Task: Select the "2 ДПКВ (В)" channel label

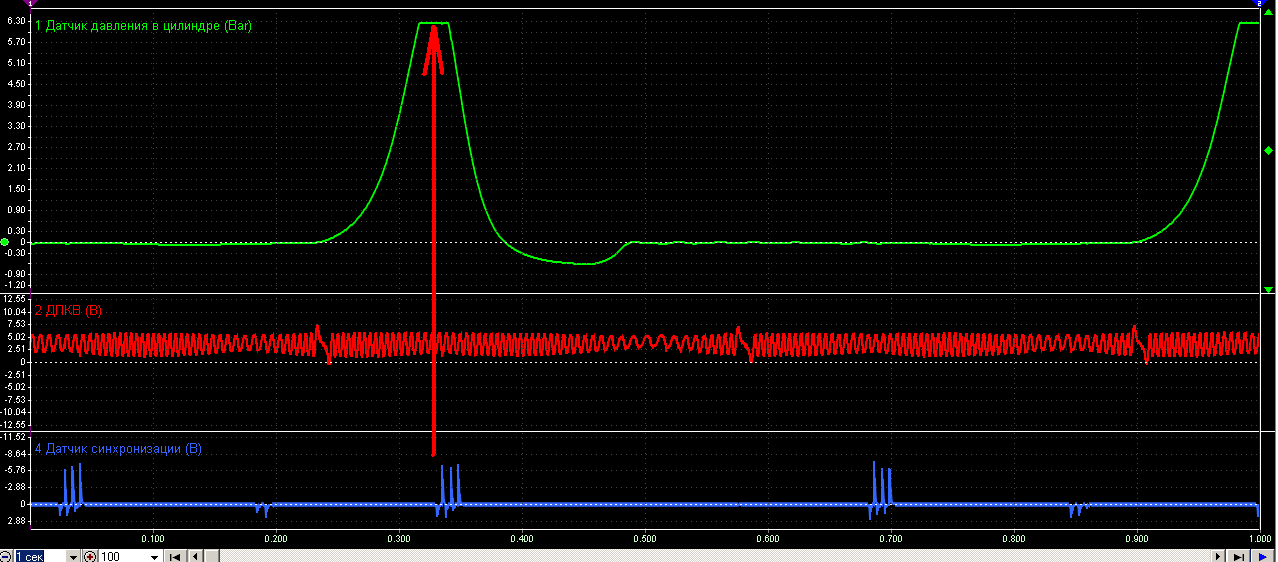Action: pyautogui.click(x=68, y=311)
